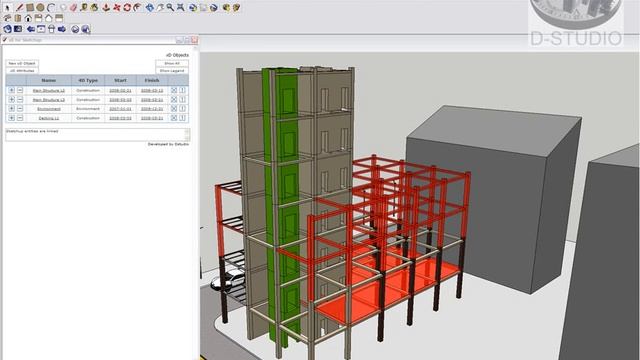Click the blue right arrow icon

pos(62,29)
